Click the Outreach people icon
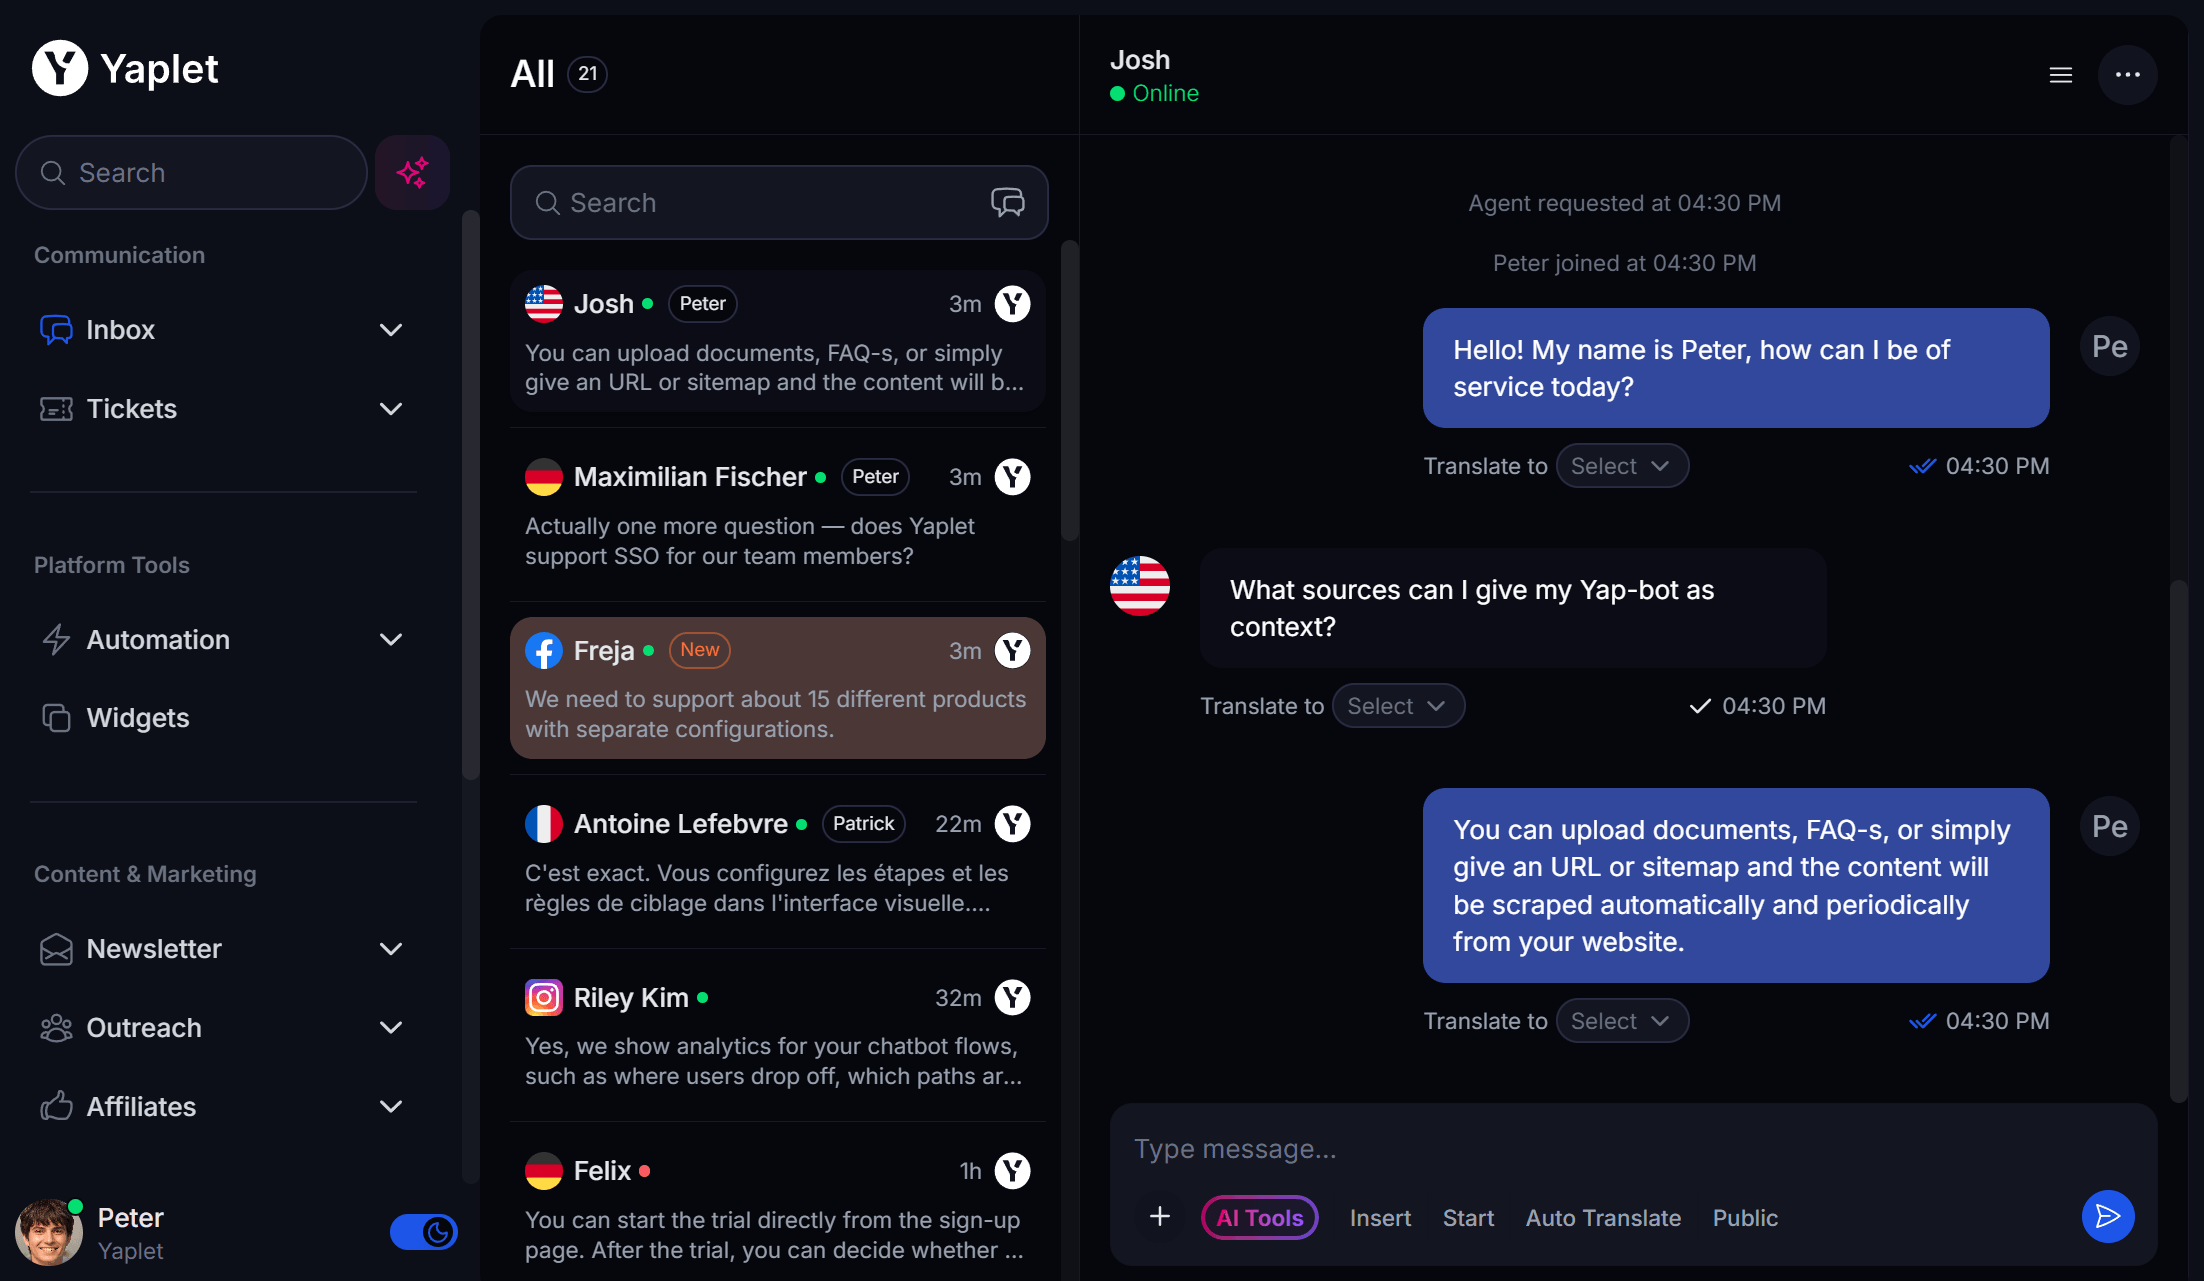 pos(56,1027)
